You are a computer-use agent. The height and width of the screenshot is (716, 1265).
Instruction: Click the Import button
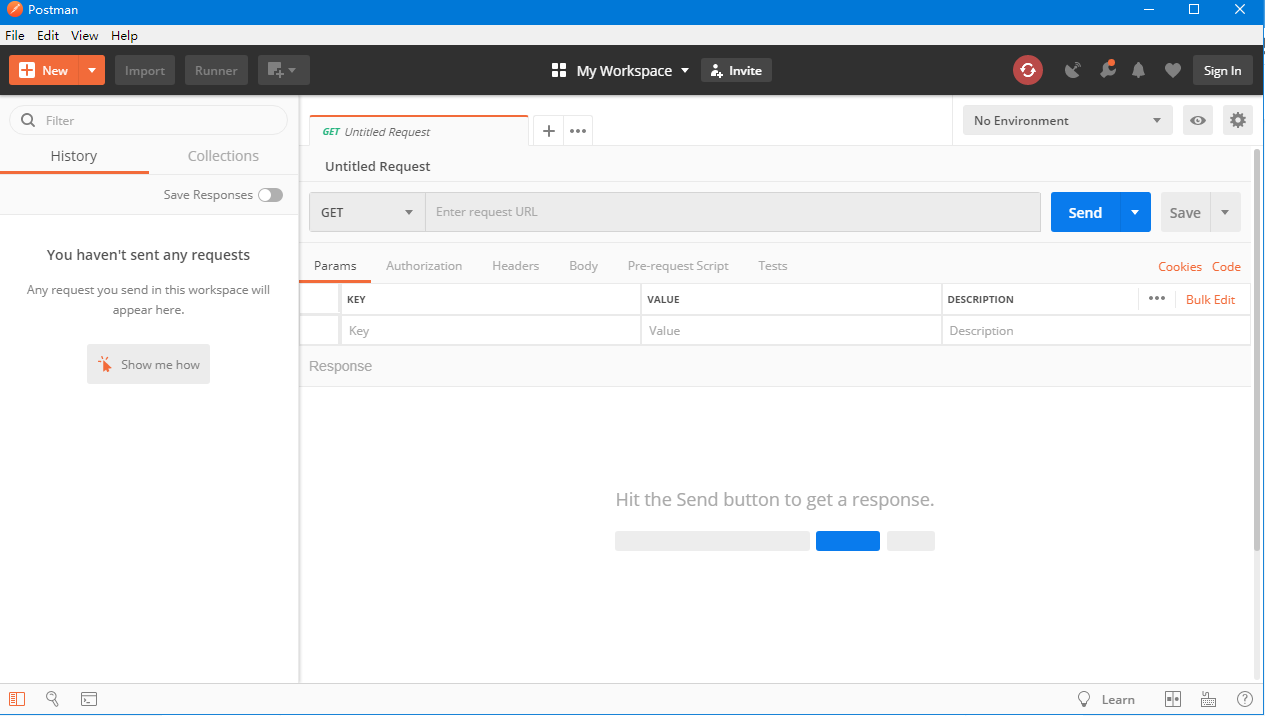point(145,70)
